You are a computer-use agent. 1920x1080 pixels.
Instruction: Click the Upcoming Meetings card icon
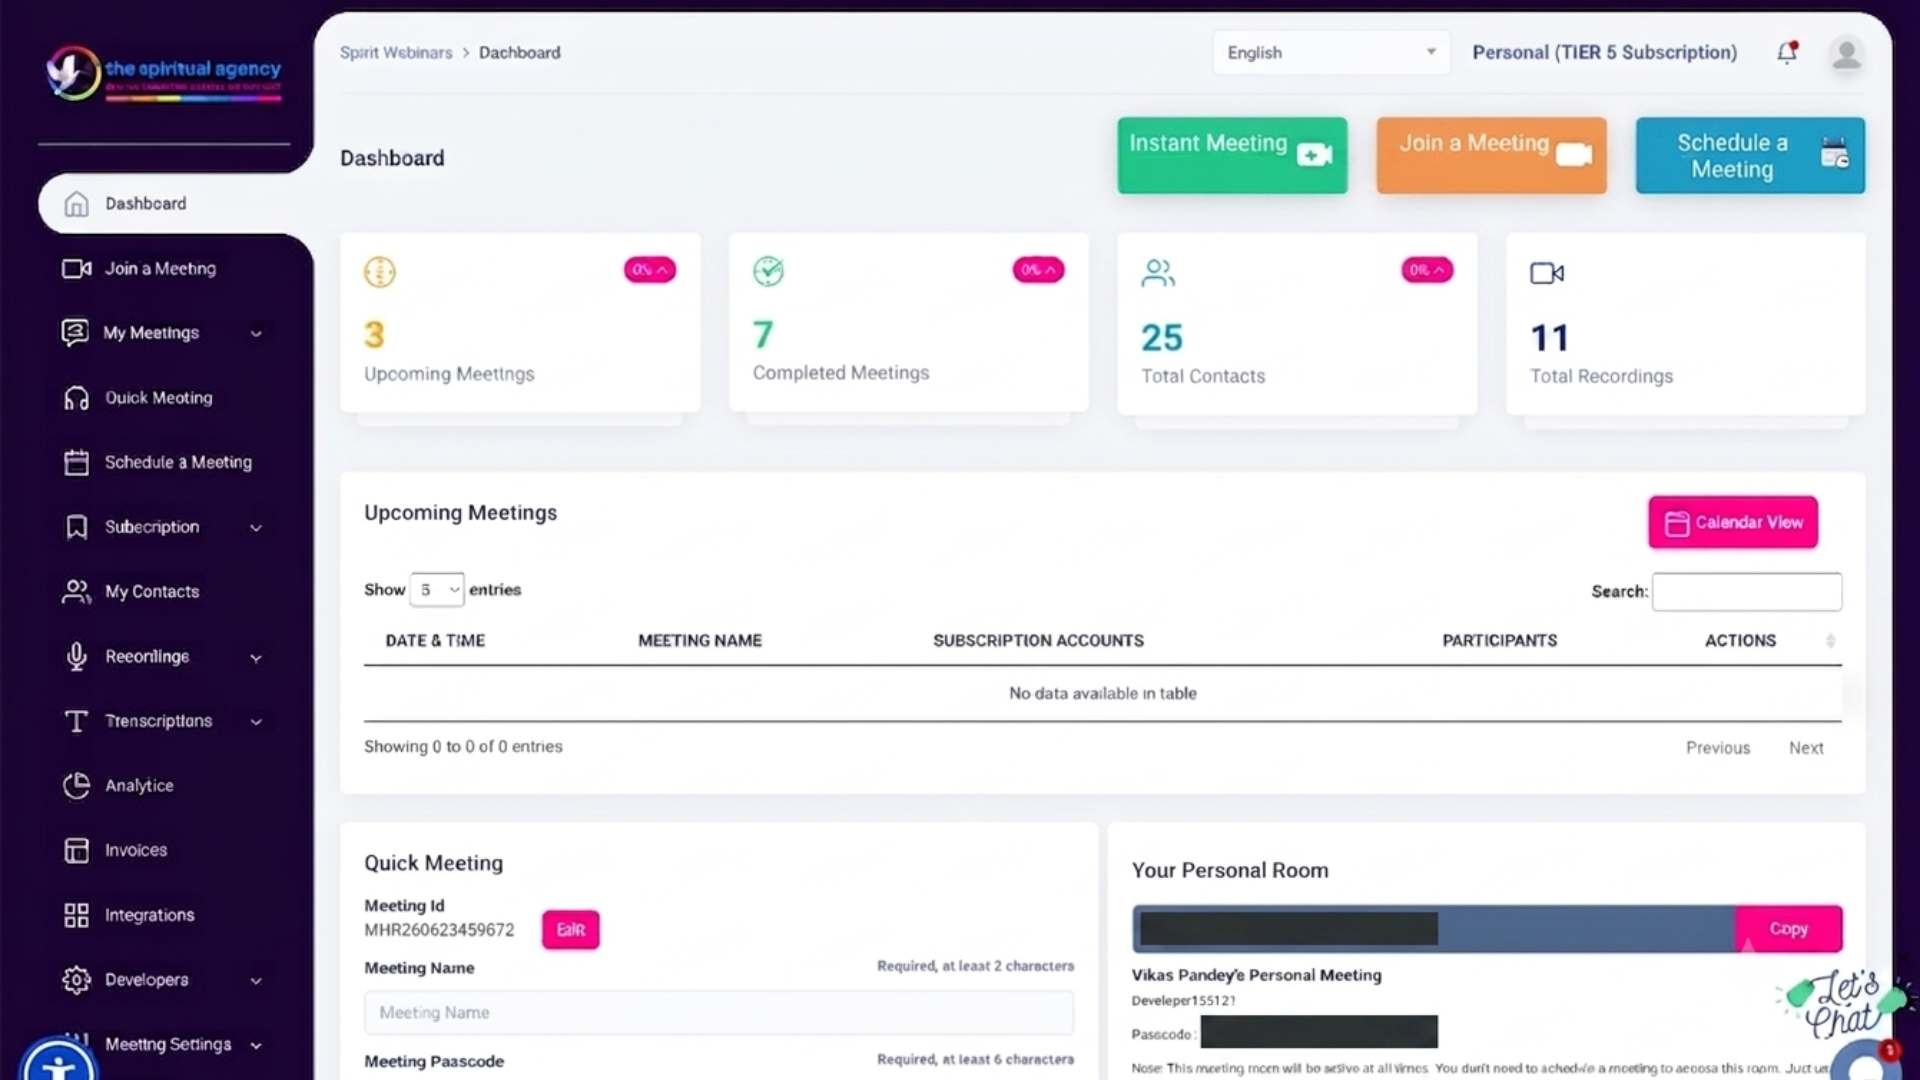pyautogui.click(x=379, y=272)
